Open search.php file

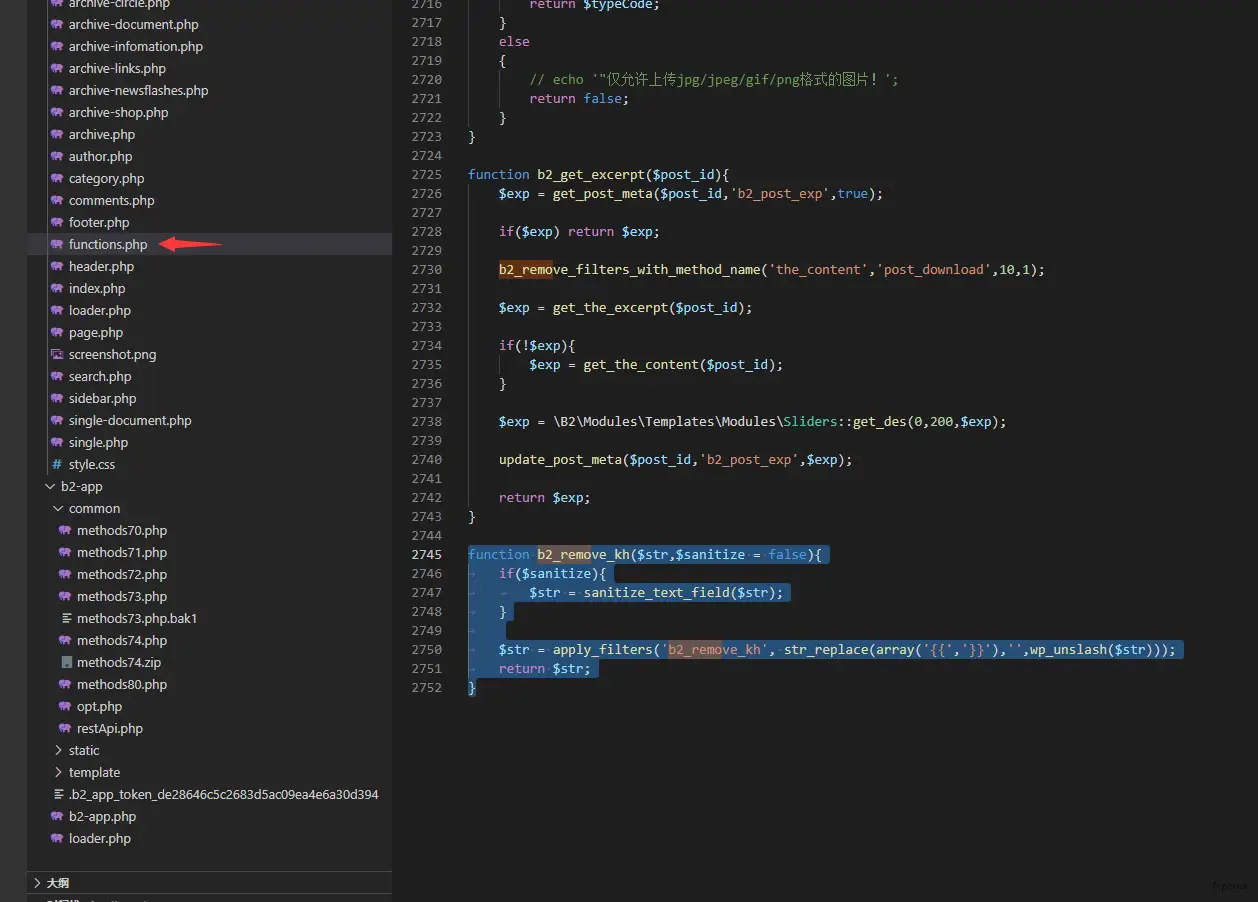pos(100,376)
